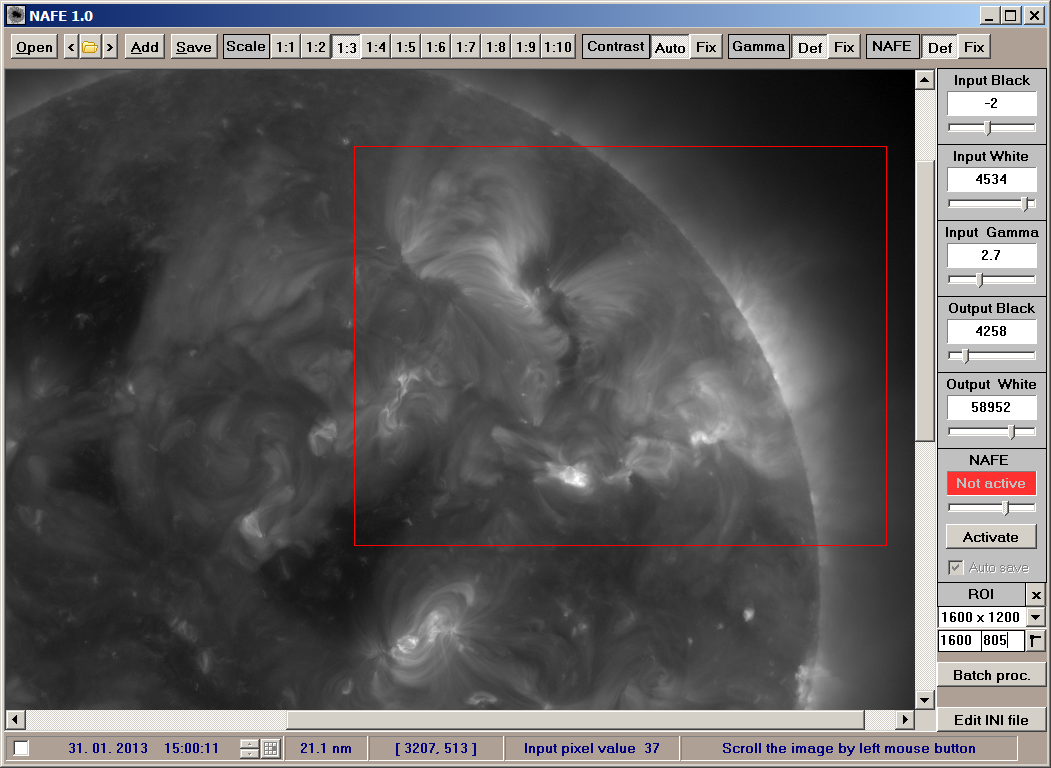Toggle Gamma Fix mode
The height and width of the screenshot is (768, 1051).
pyautogui.click(x=844, y=47)
